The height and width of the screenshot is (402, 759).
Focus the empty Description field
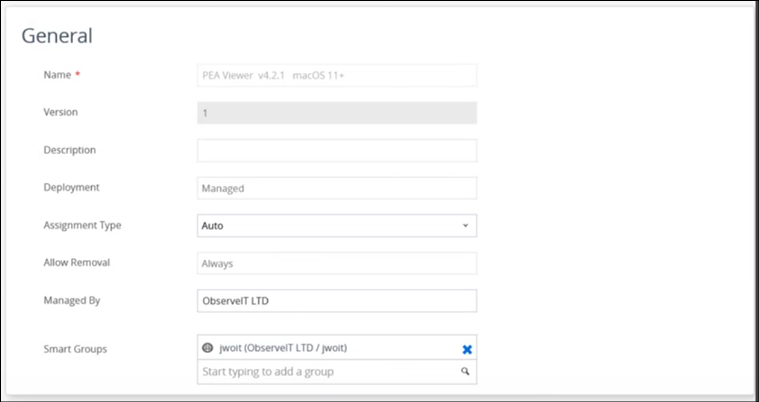(336, 151)
